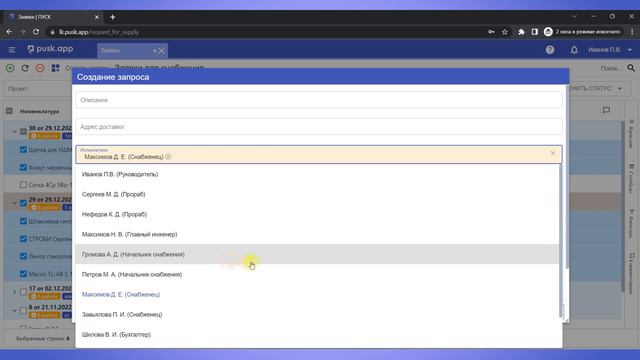
Task: Bookmark this page with the star
Action: pos(505,32)
